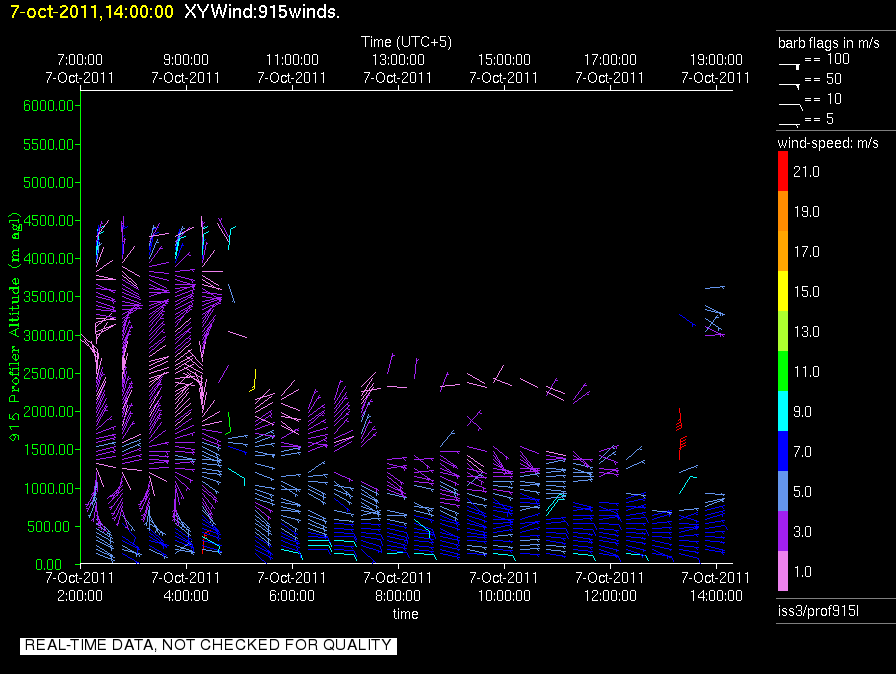Screen dimensions: 896x674
Task: Click the 19:00:00 top axis tick label
Action: point(716,60)
